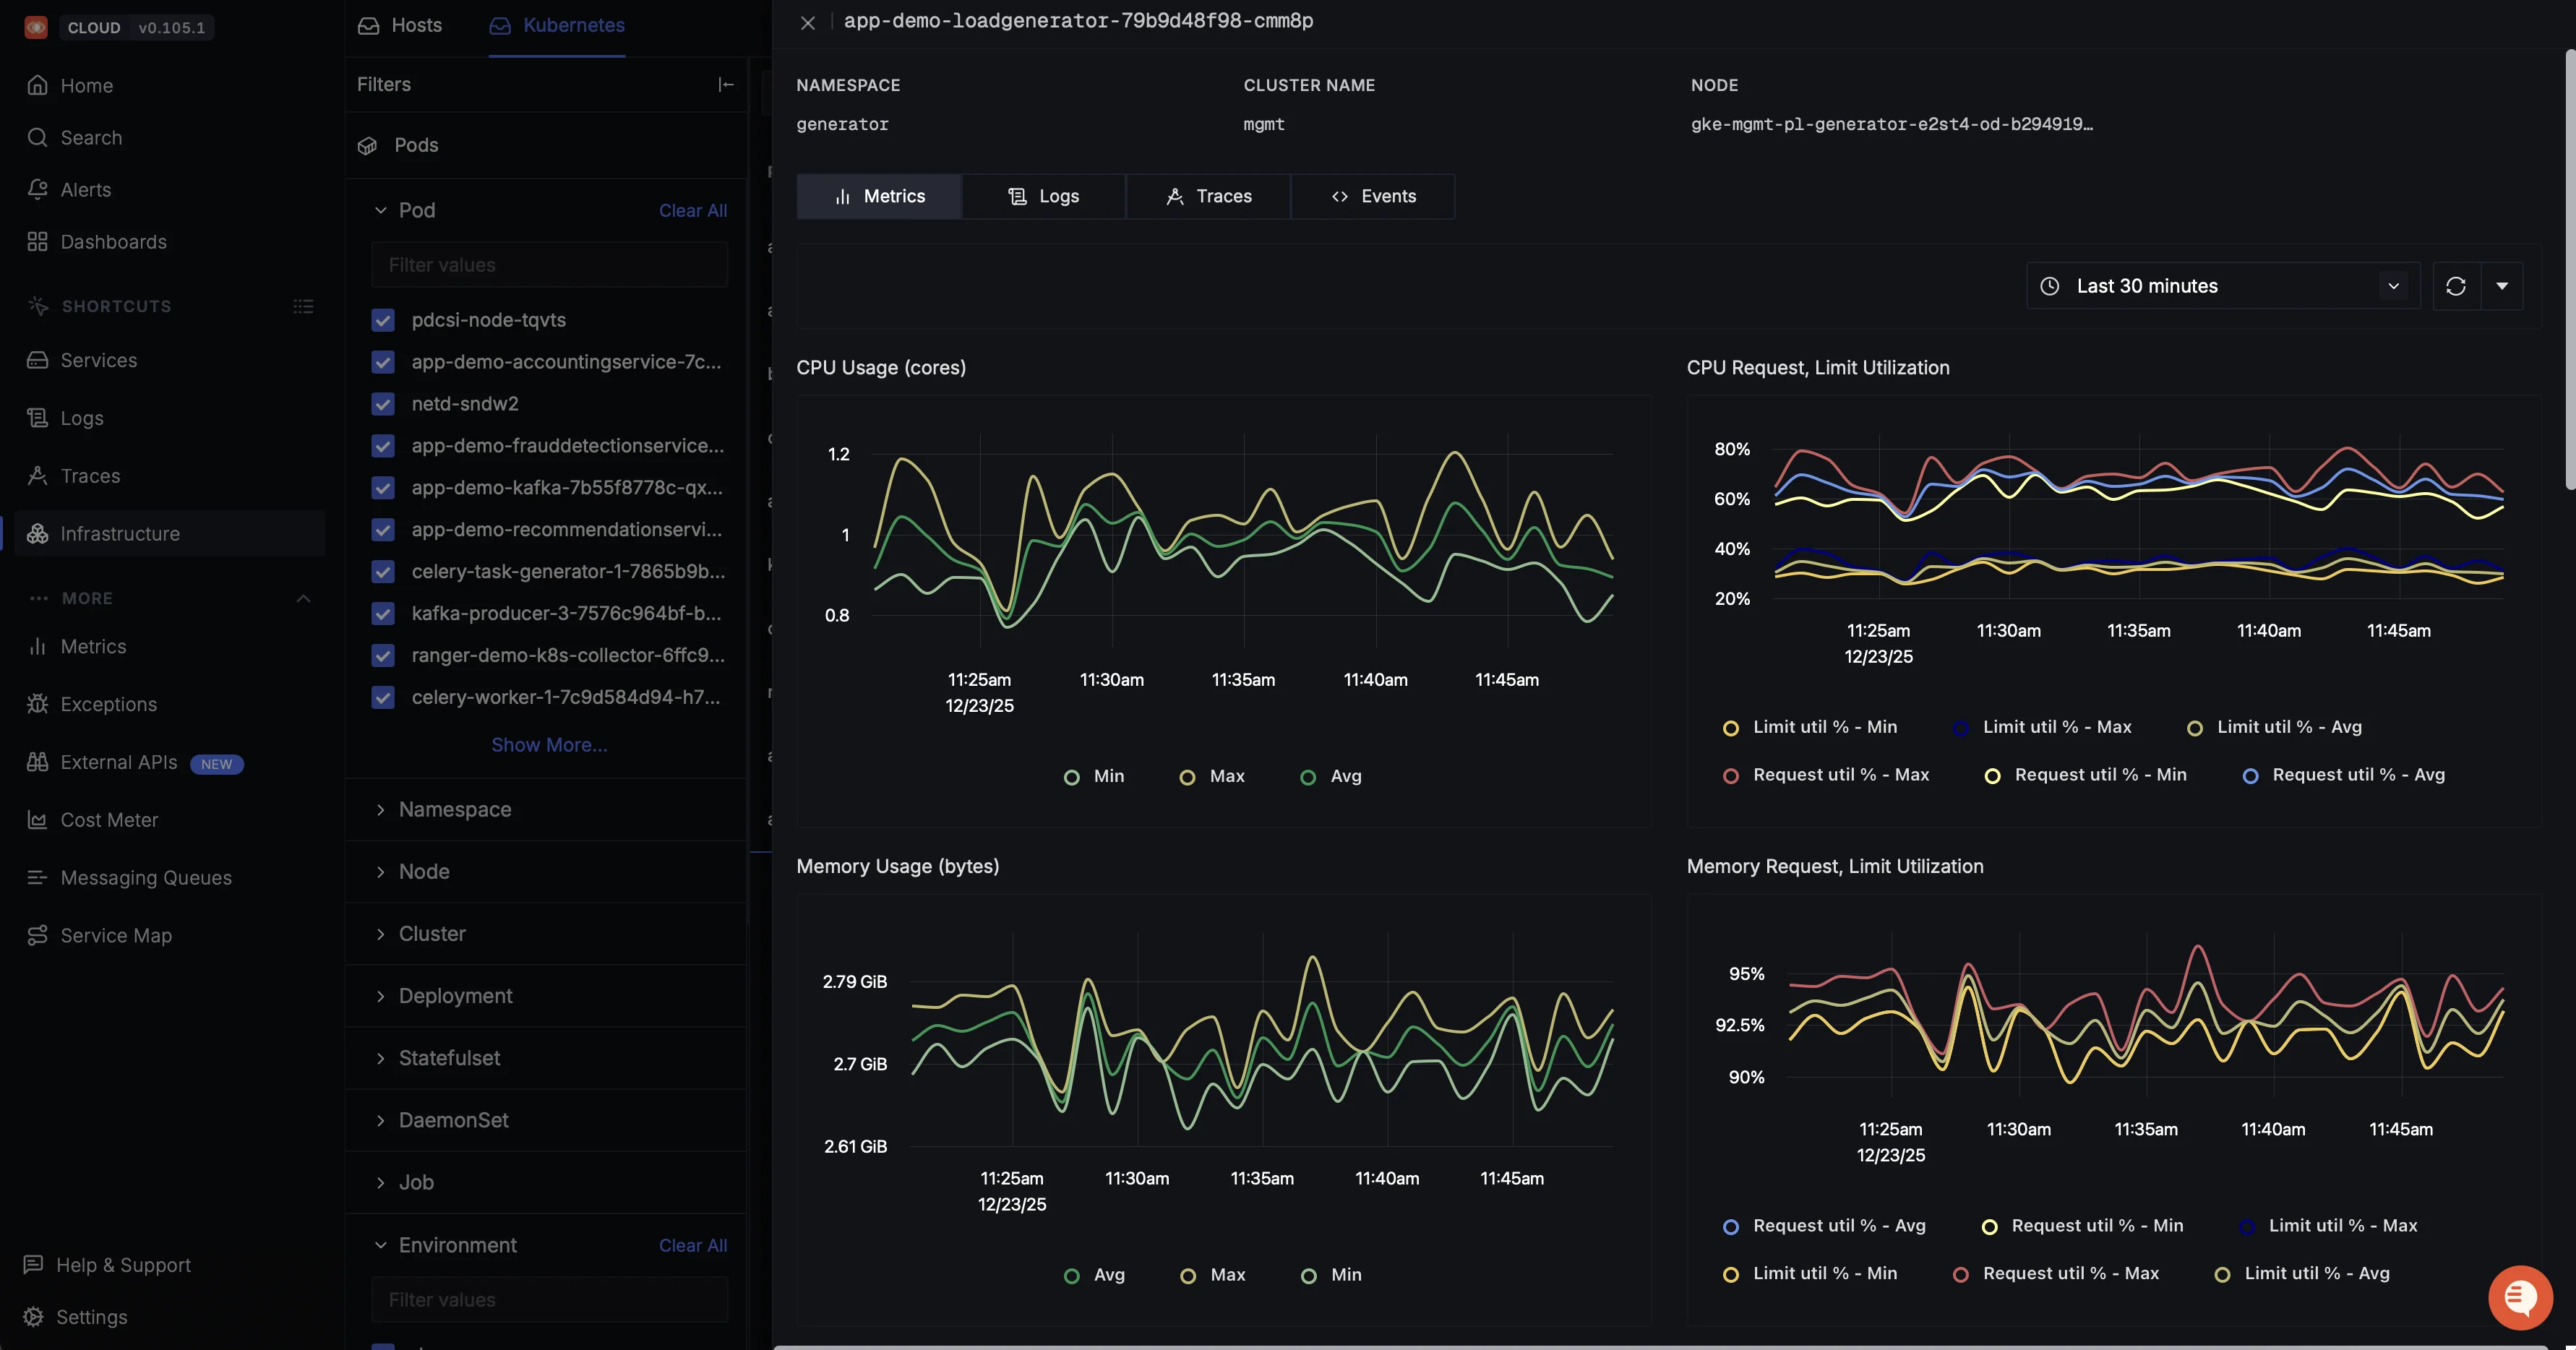Click the refresh icon next to time range
The height and width of the screenshot is (1350, 2576).
point(2455,286)
